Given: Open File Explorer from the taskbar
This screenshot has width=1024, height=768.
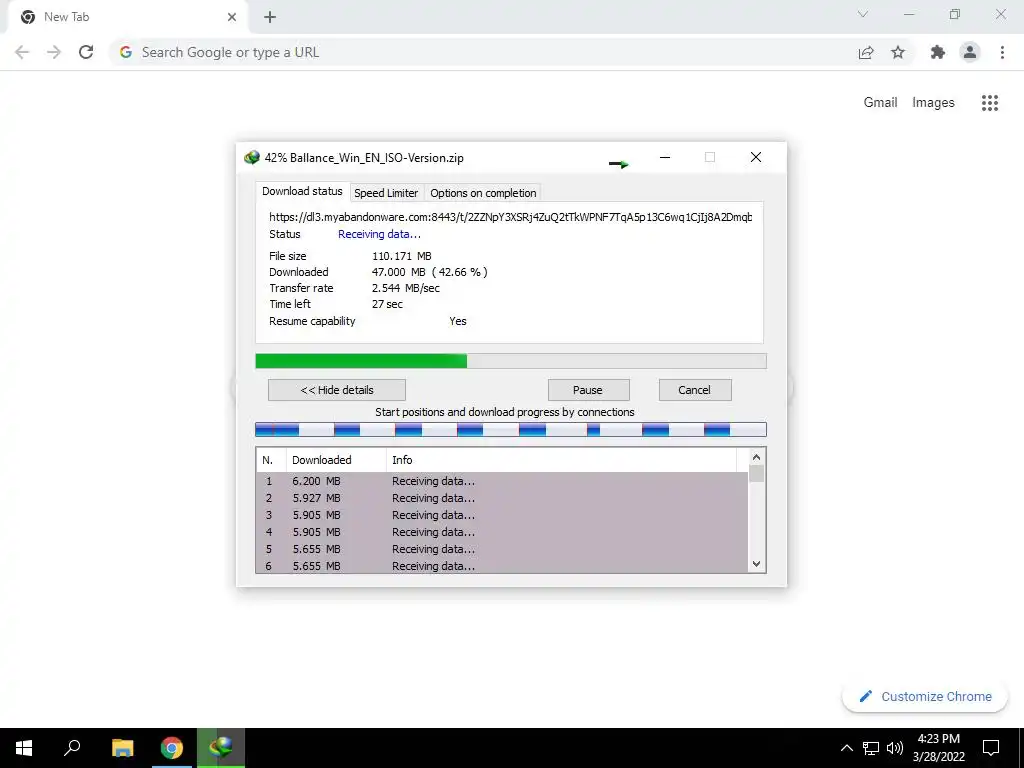Looking at the screenshot, I should pyautogui.click(x=122, y=748).
